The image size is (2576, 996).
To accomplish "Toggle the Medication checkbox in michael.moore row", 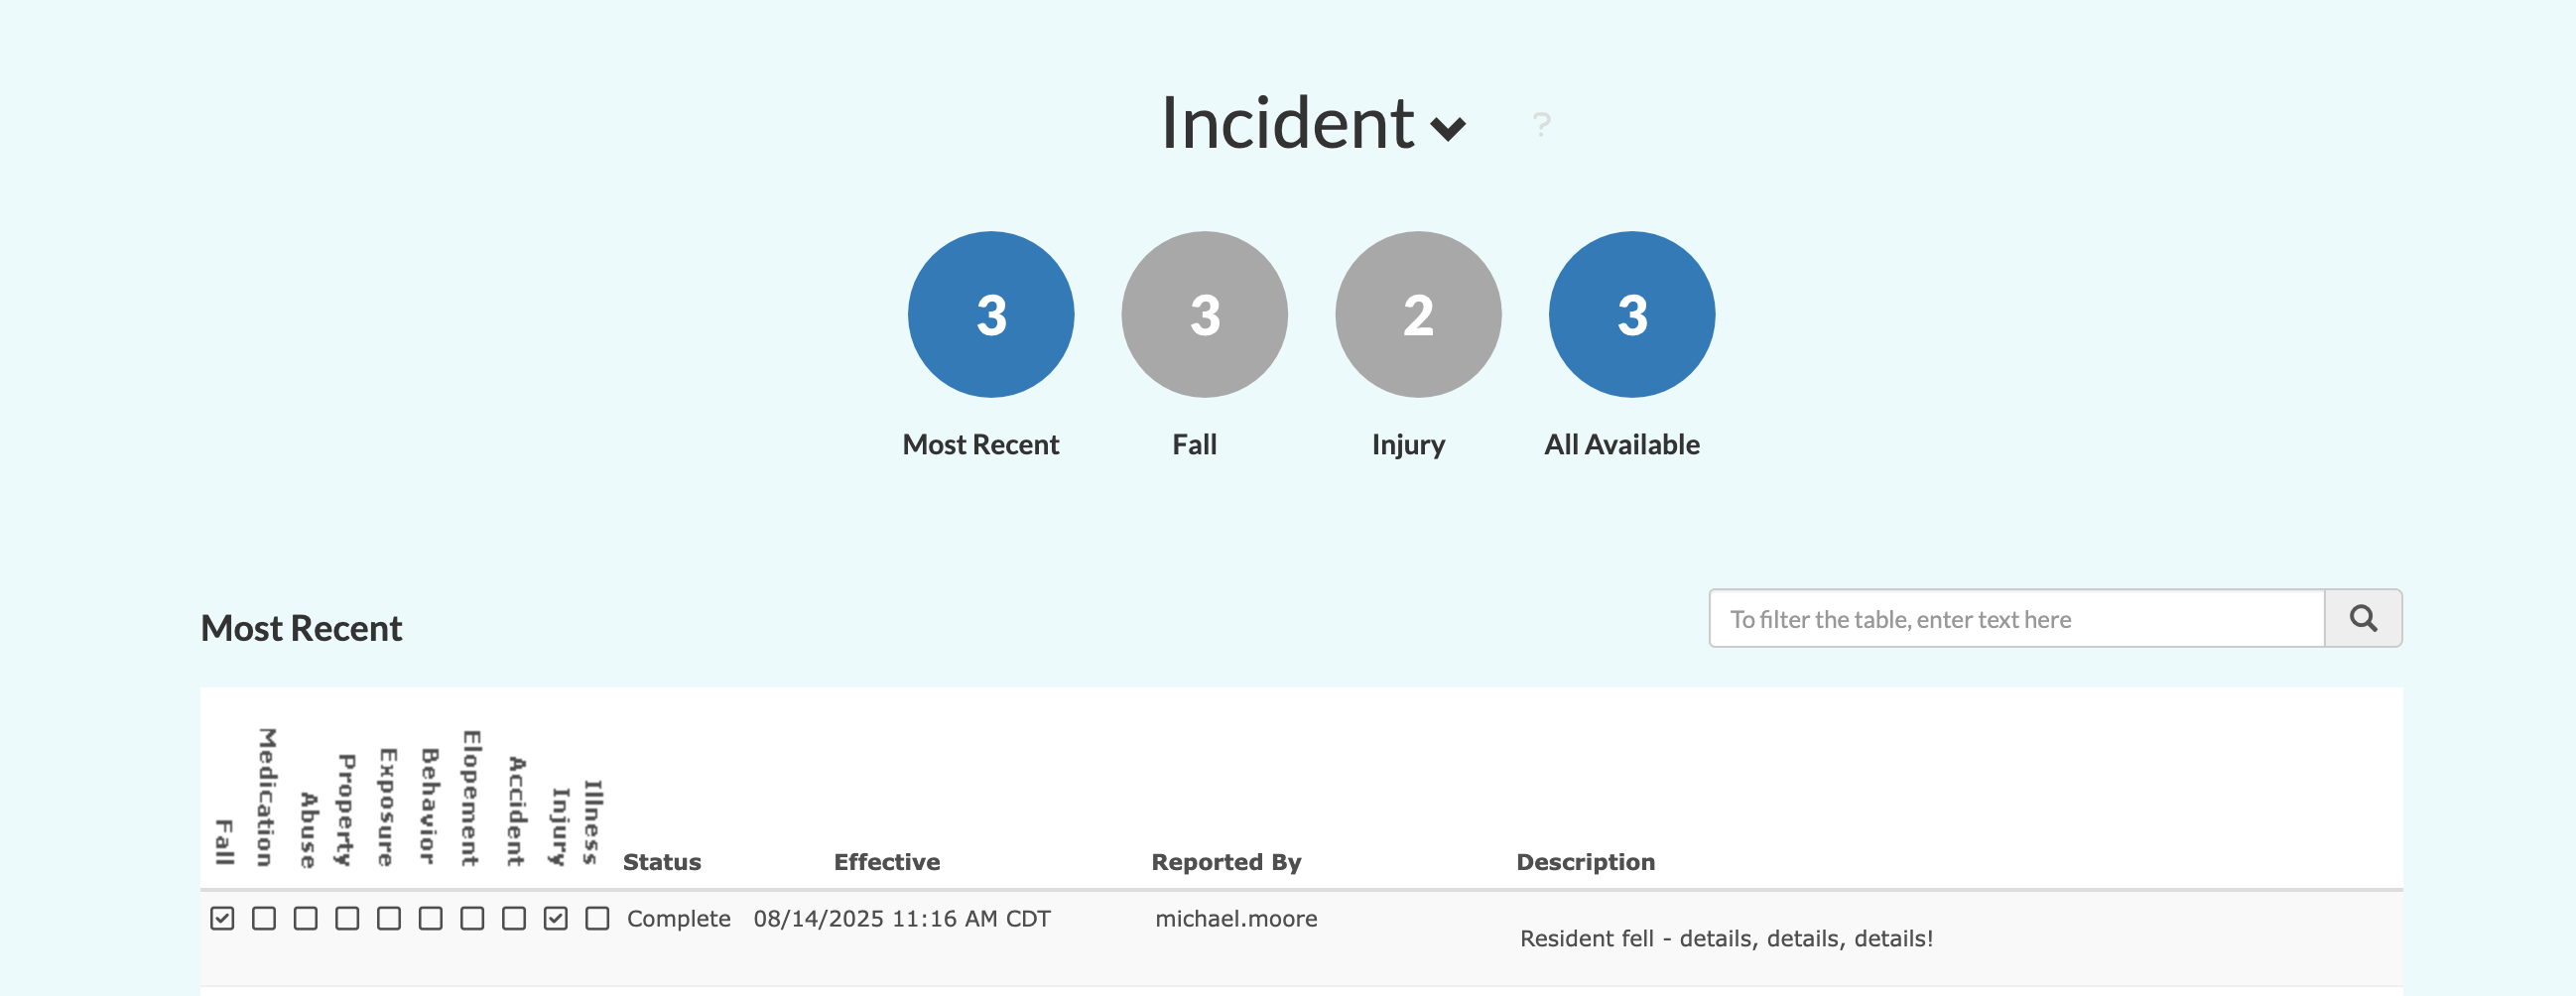I will click(264, 918).
